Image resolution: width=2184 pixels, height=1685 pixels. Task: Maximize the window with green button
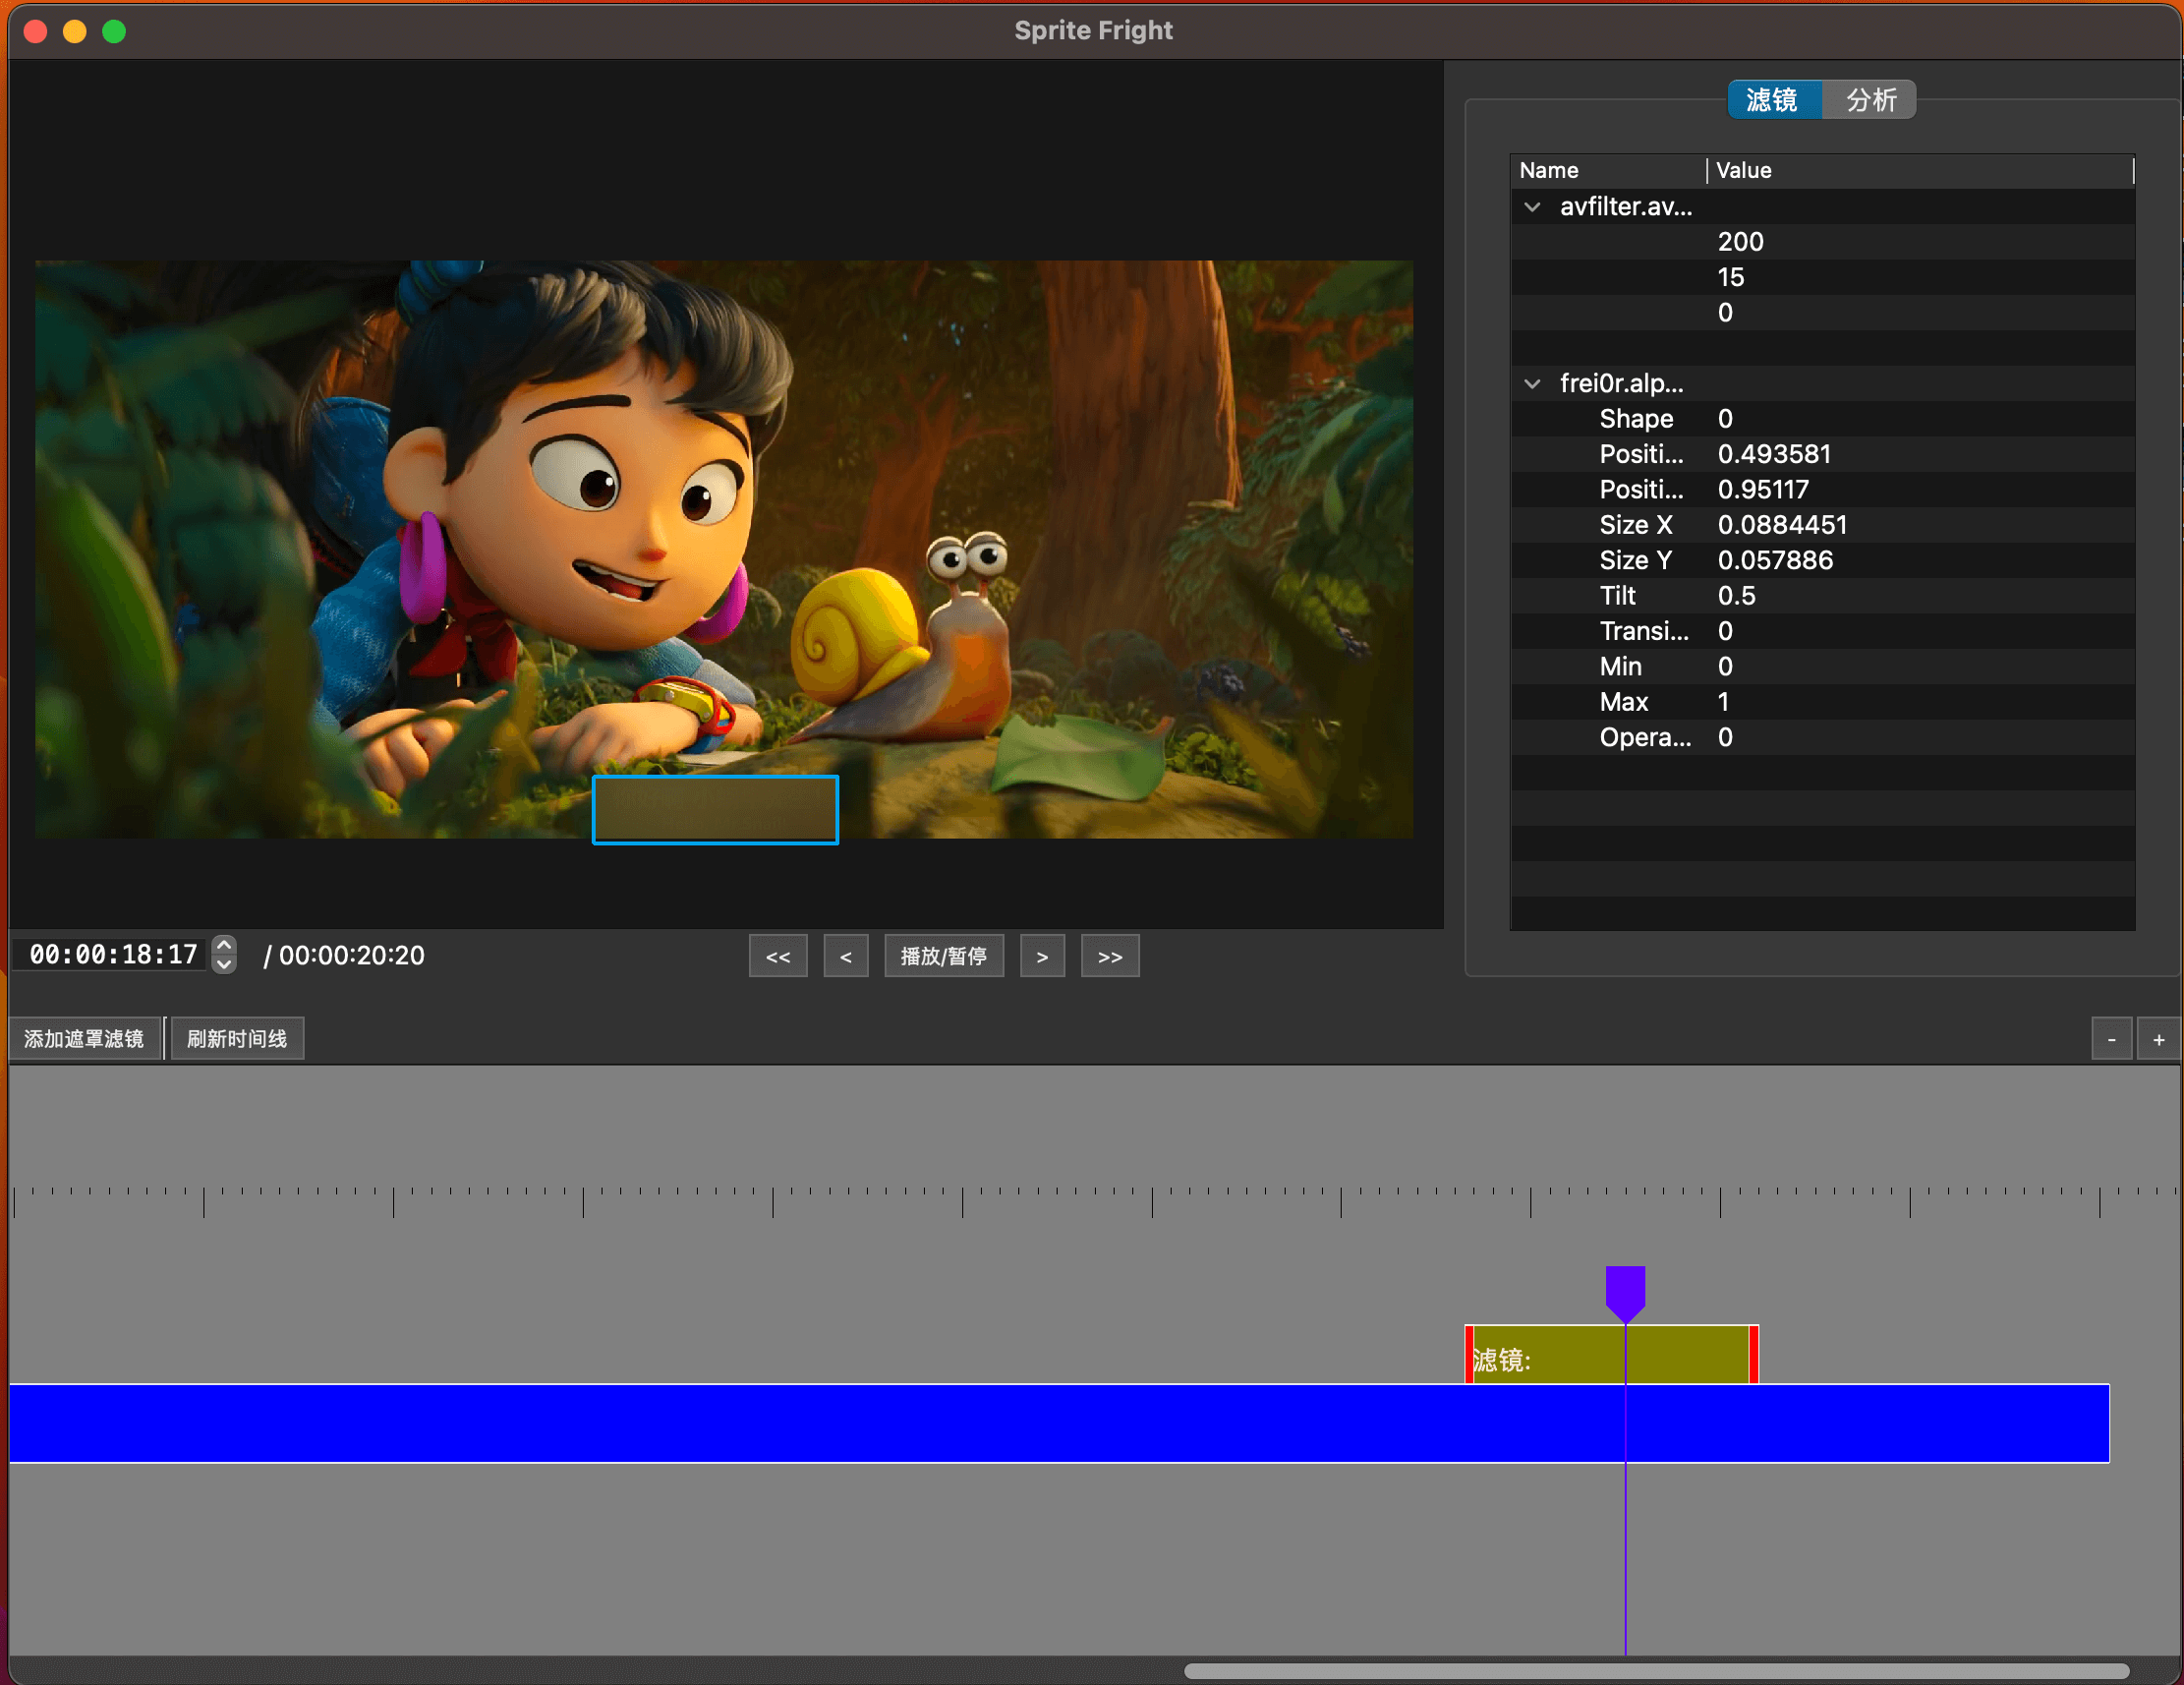pos(114,31)
